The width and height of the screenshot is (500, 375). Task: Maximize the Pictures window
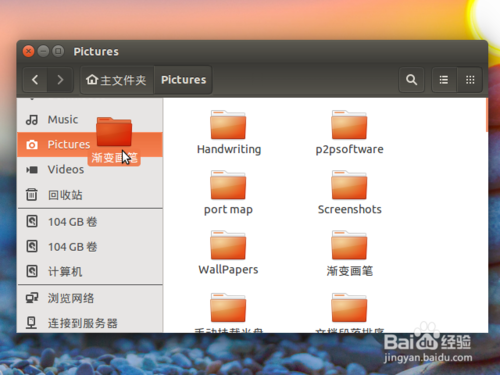(x=58, y=51)
